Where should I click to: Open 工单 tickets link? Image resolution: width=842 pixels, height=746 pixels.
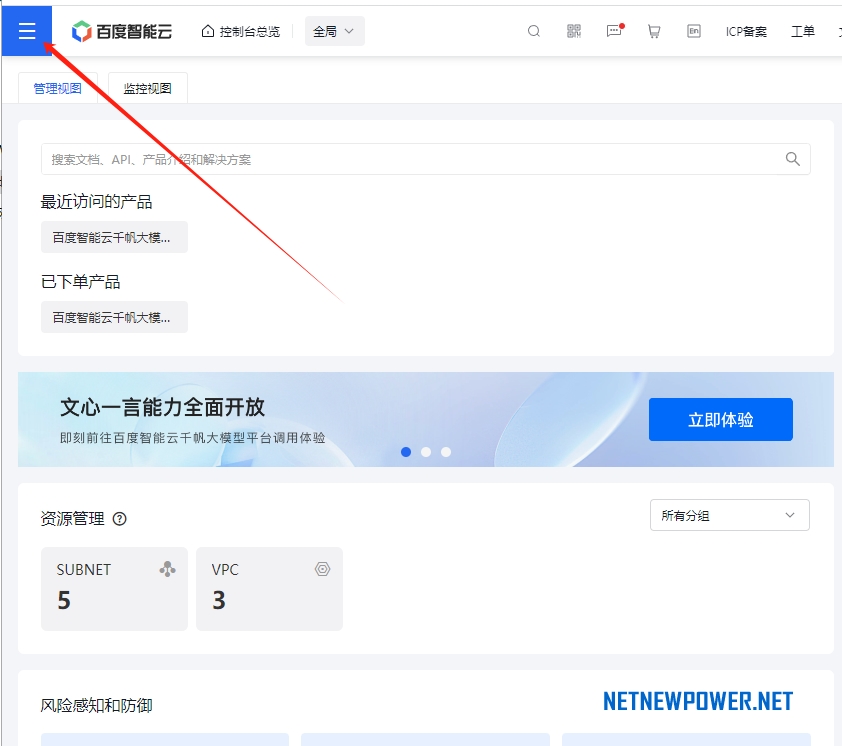pyautogui.click(x=803, y=31)
